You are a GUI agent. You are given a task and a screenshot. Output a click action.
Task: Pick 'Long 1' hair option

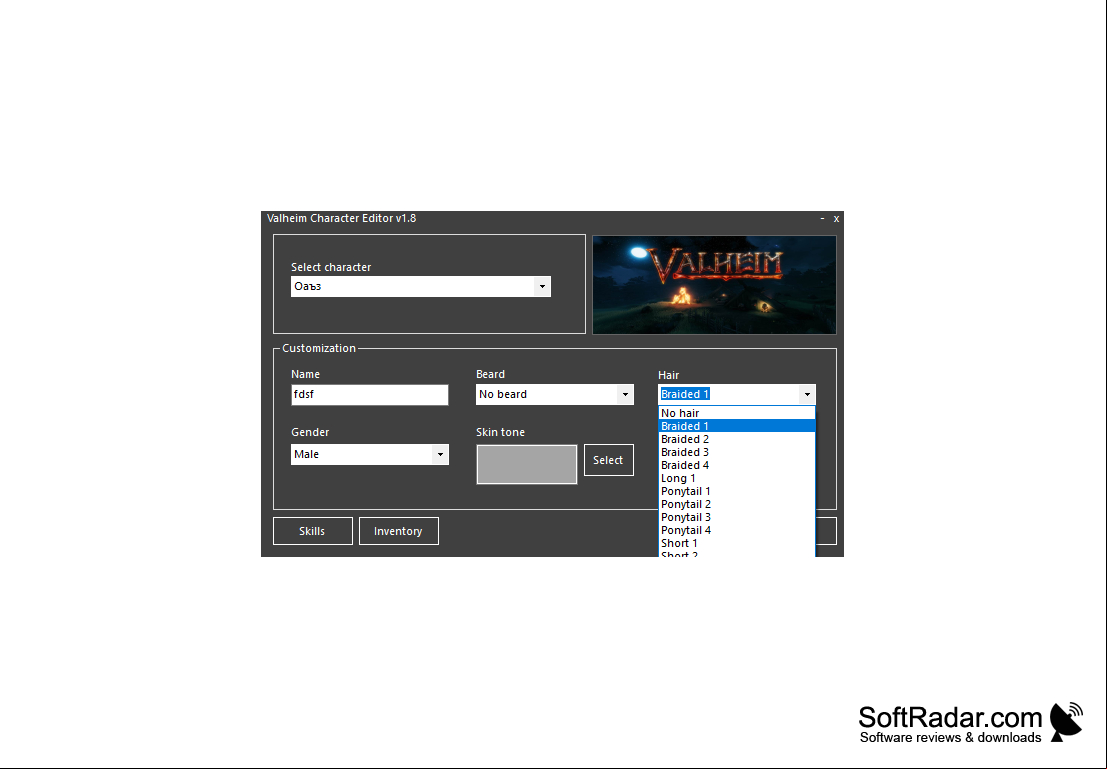coord(736,478)
